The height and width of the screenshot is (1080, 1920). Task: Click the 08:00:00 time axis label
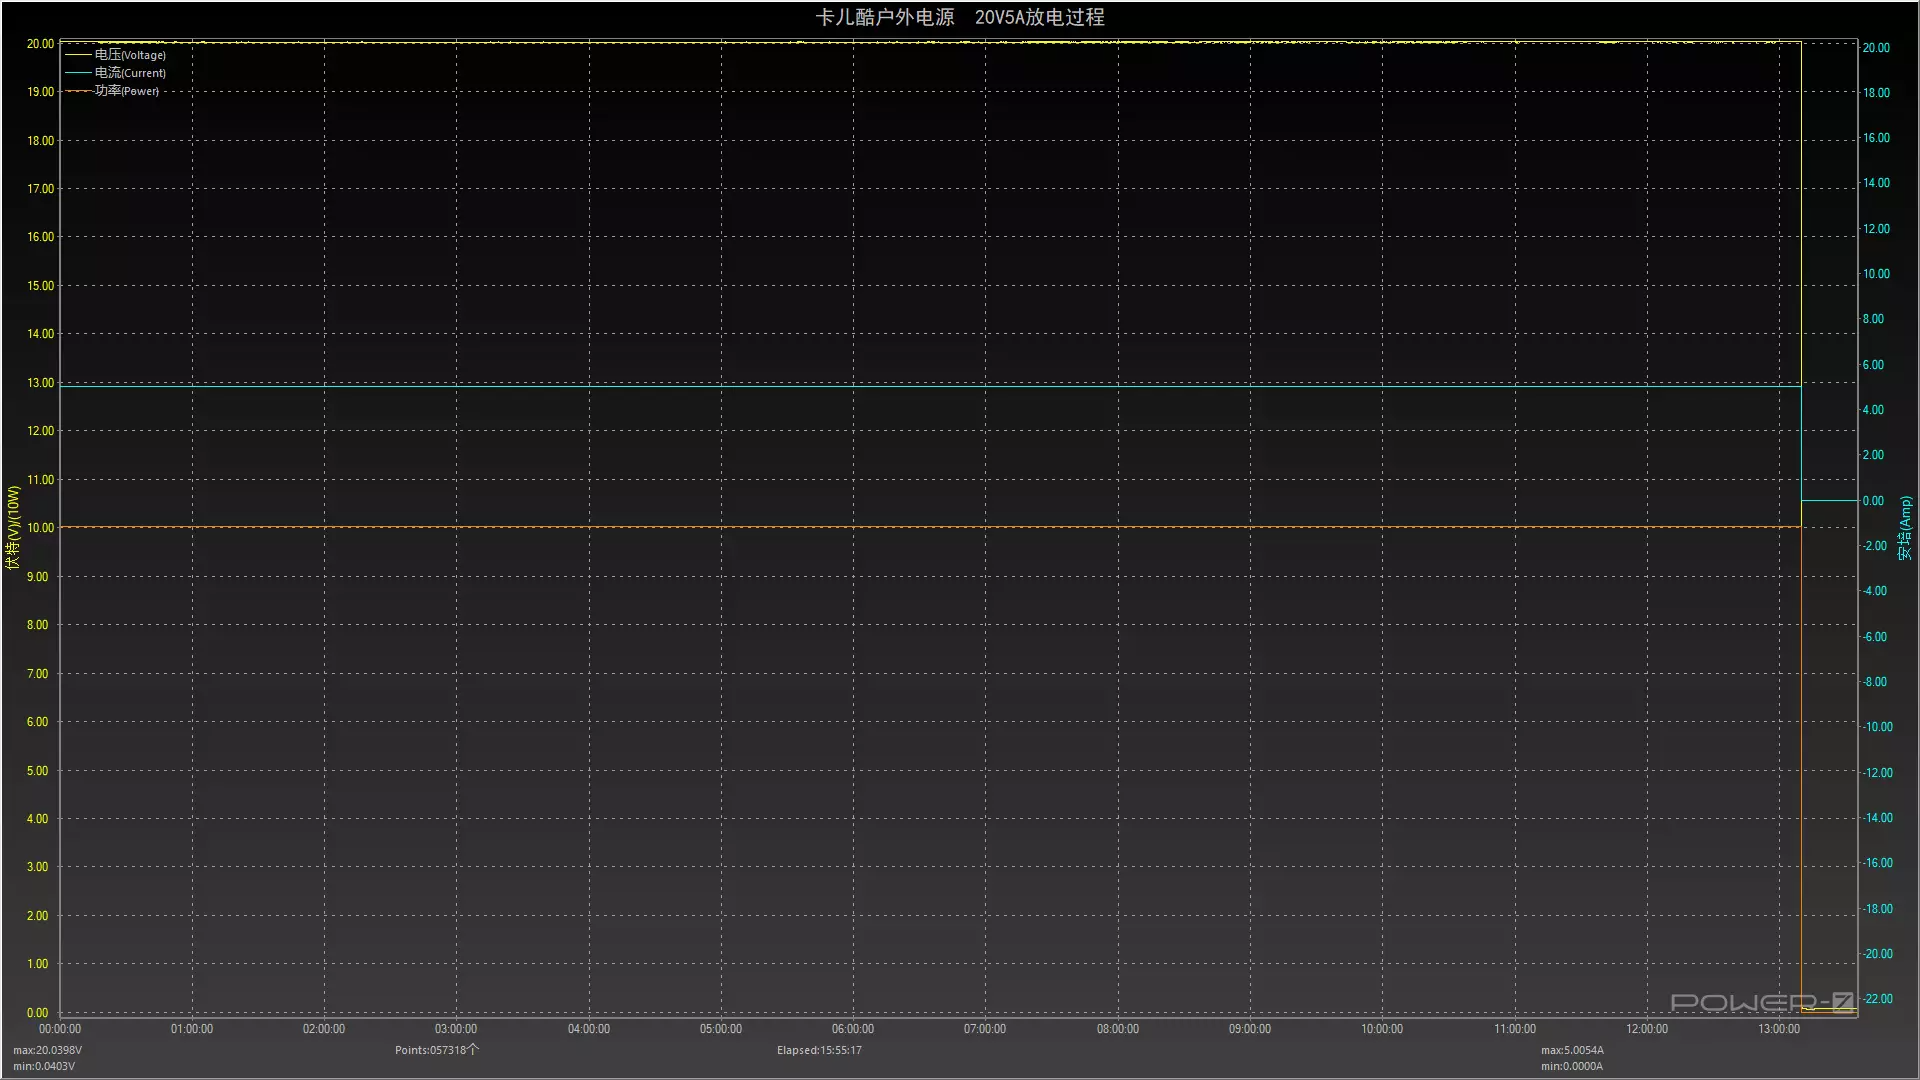pyautogui.click(x=1118, y=1029)
